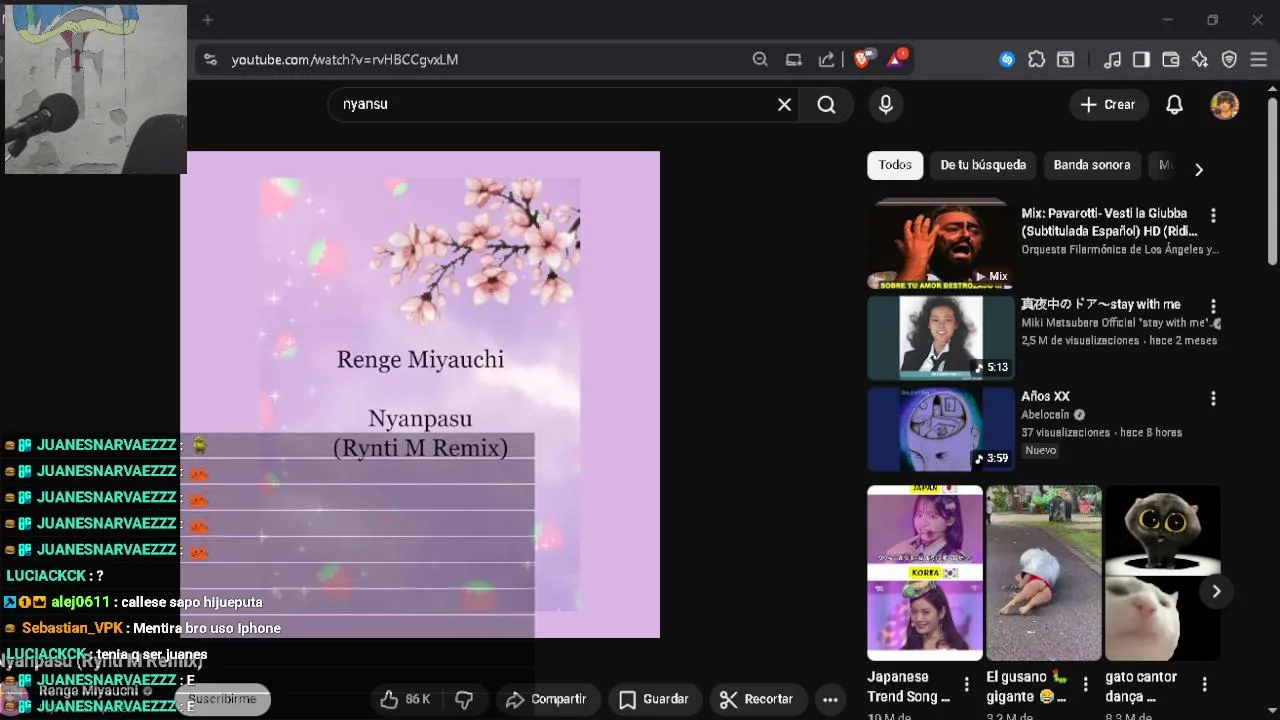Click the page vertical scrollbar
Screen dimensions: 1280x720
(x=1272, y=180)
